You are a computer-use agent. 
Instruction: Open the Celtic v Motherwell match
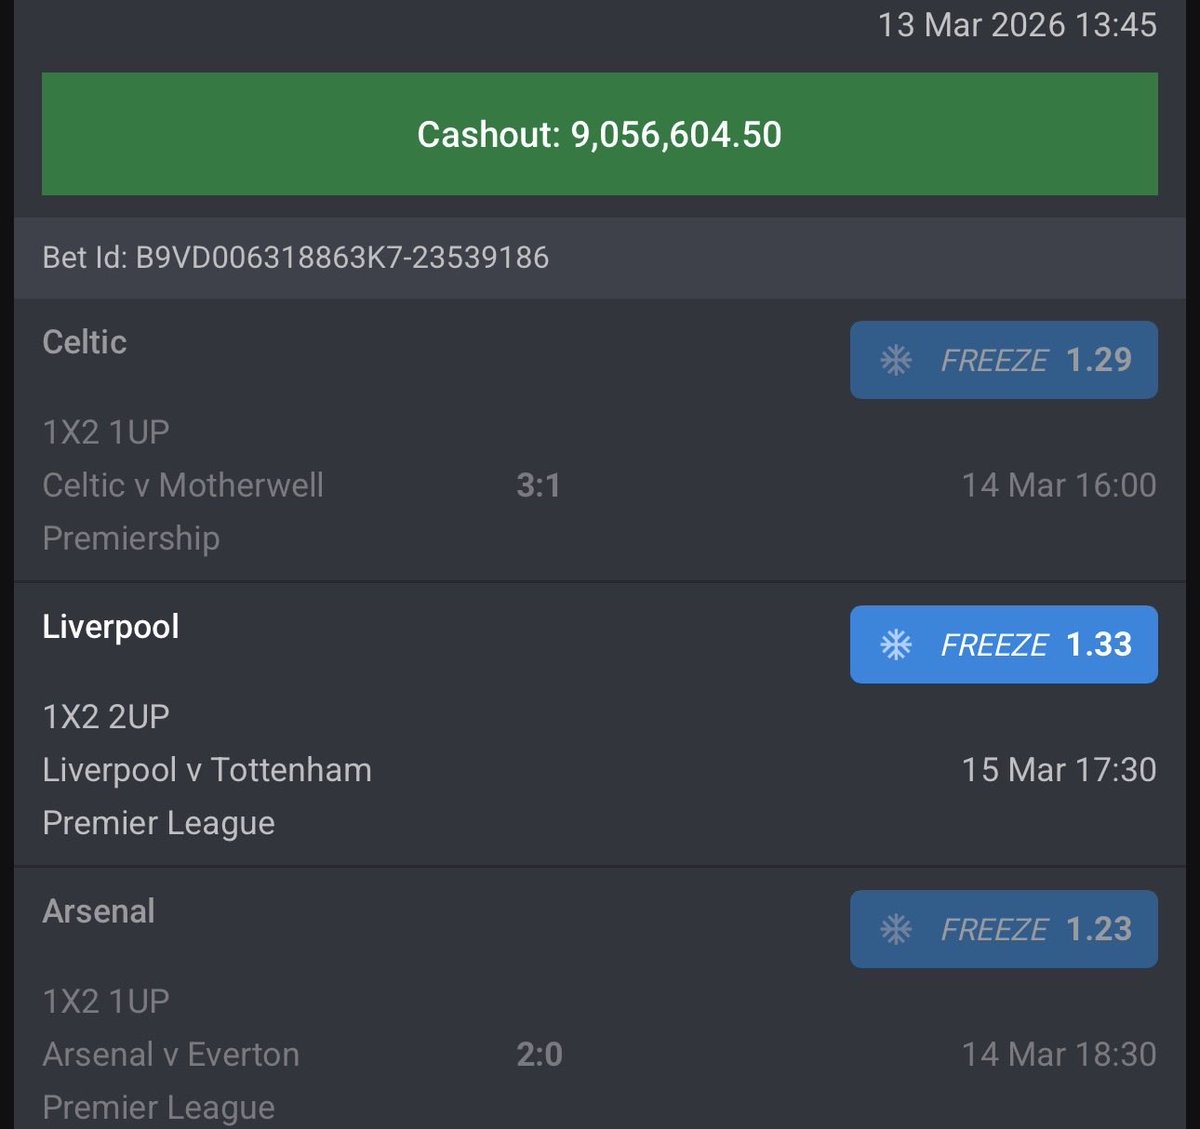coord(183,485)
